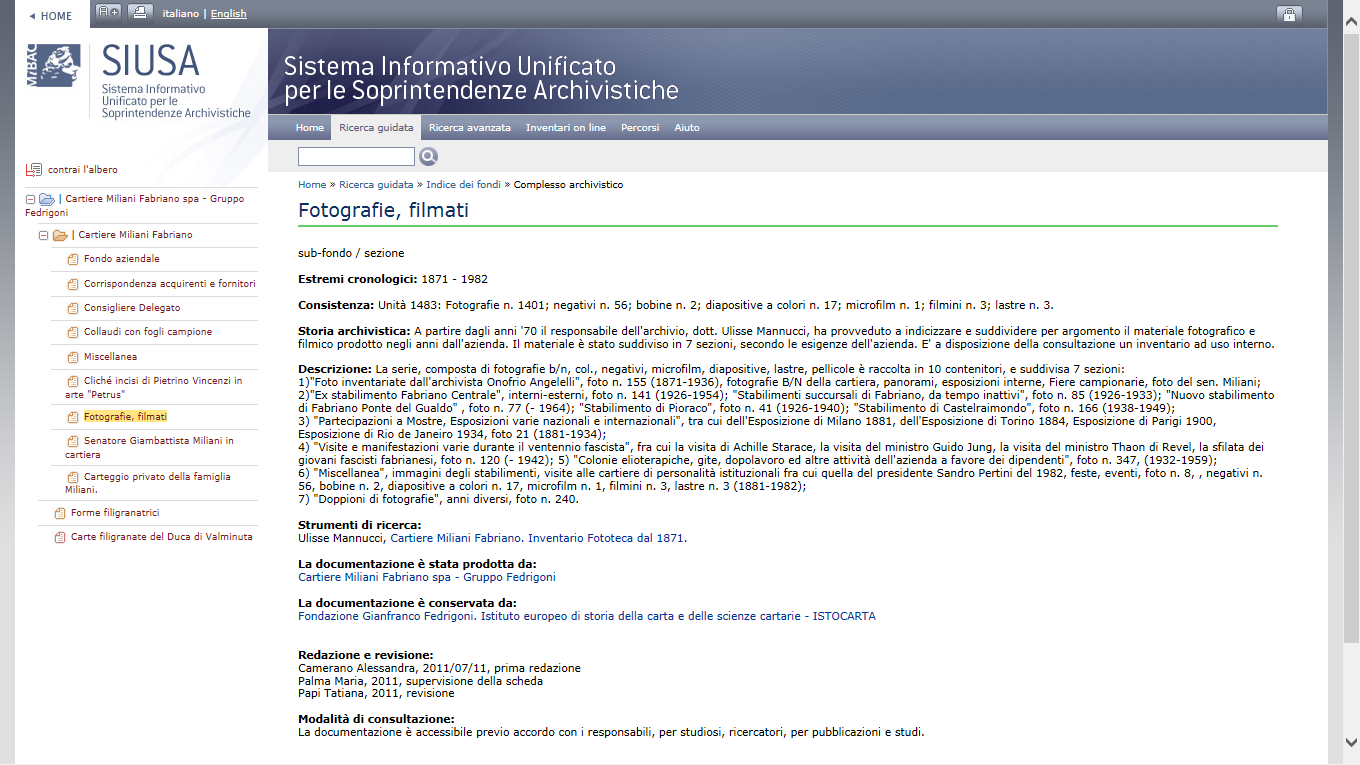
Task: Click the document icon by Senatore Giambattista Miliani
Action: [72, 441]
